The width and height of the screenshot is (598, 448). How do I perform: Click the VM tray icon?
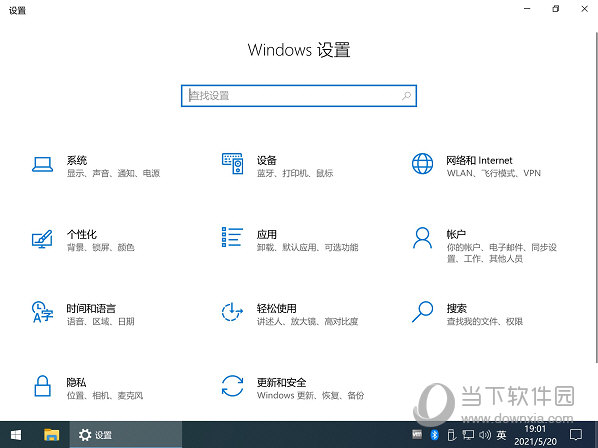pos(417,434)
